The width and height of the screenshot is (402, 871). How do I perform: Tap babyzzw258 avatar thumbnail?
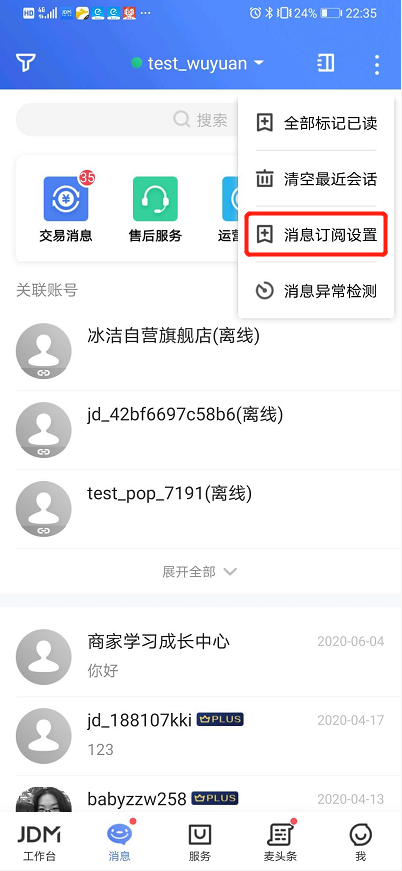(x=43, y=799)
